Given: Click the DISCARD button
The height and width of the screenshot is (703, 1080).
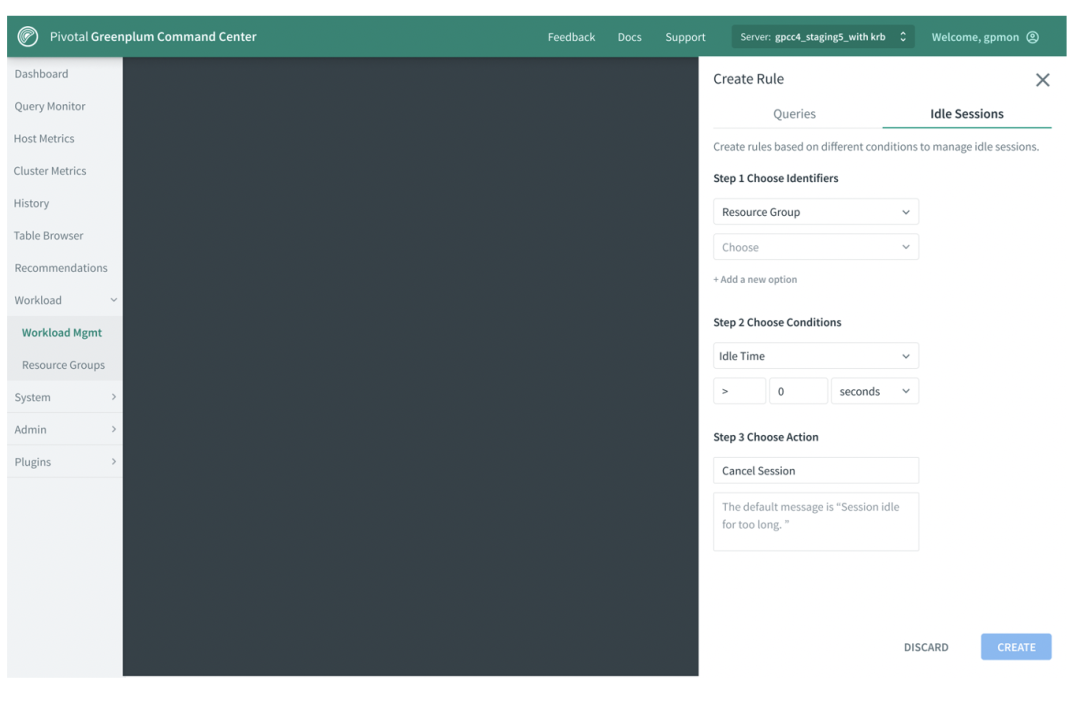Looking at the screenshot, I should [926, 647].
